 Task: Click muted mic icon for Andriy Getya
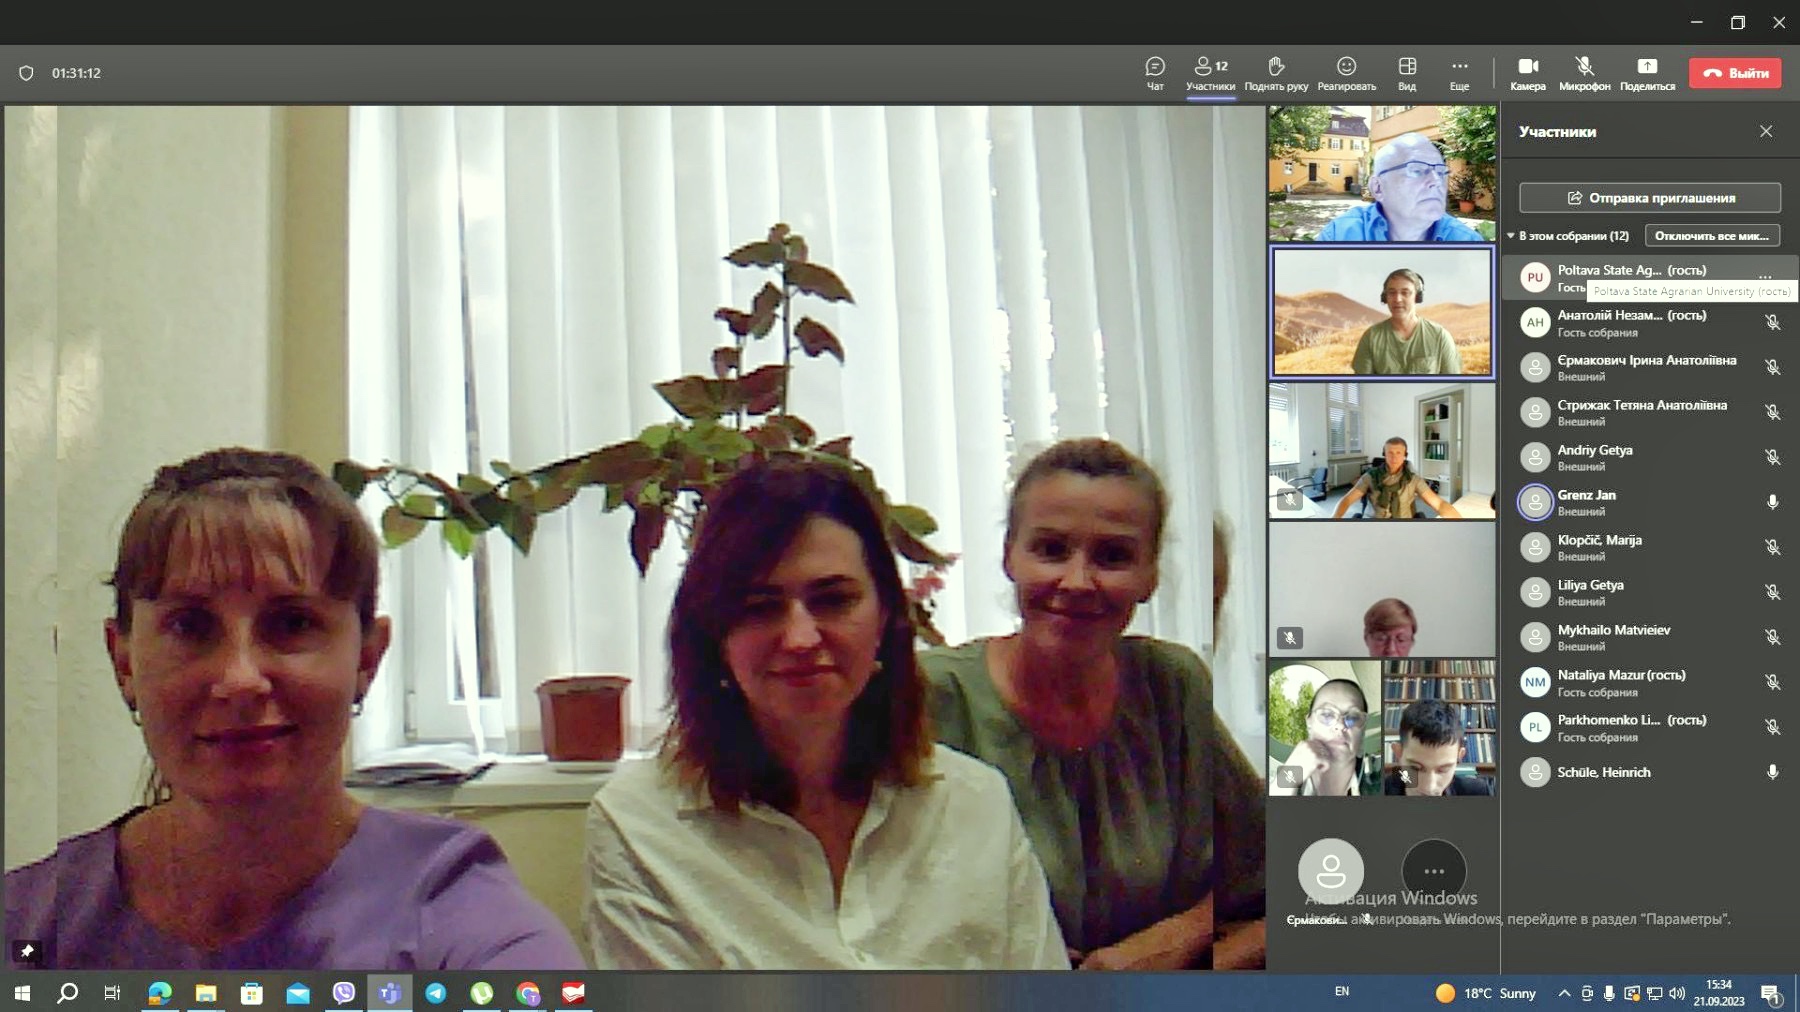[1772, 457]
